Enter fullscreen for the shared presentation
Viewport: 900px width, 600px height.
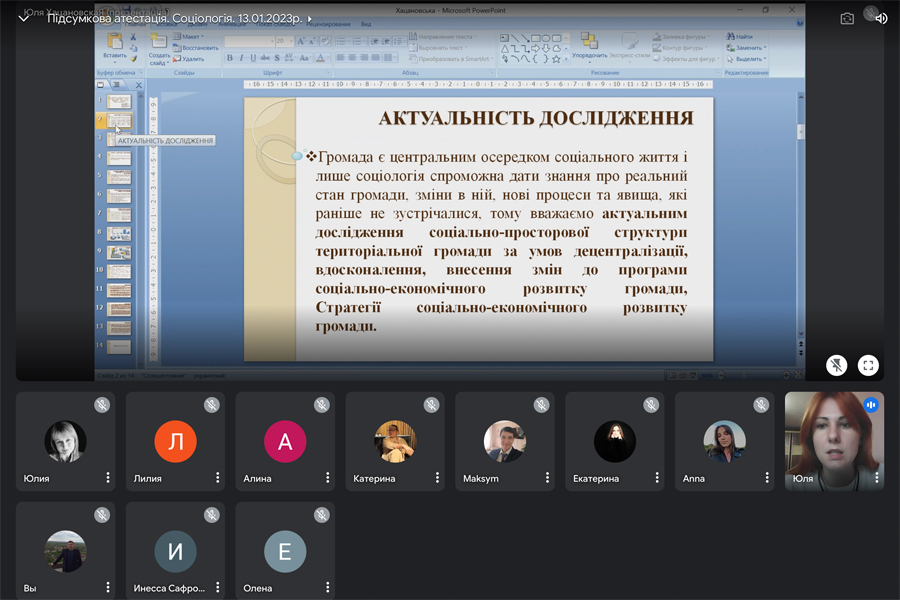point(868,366)
